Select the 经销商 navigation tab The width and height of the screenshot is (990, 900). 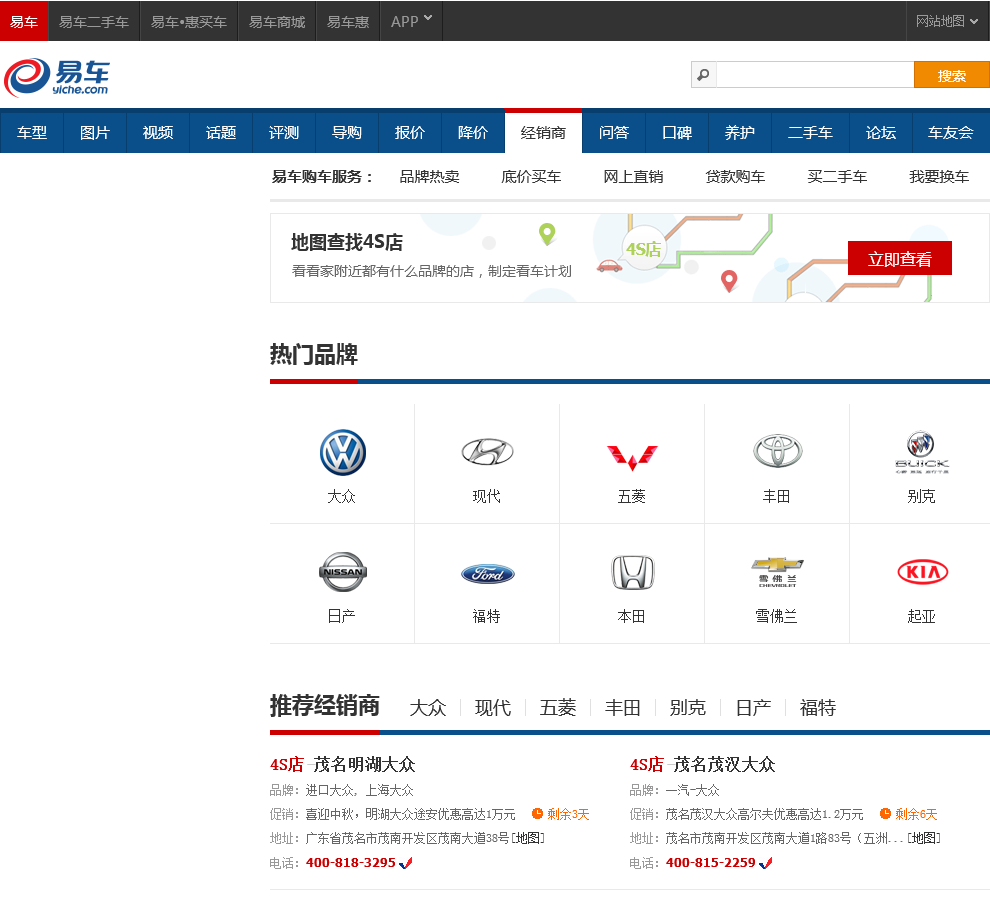(x=543, y=133)
